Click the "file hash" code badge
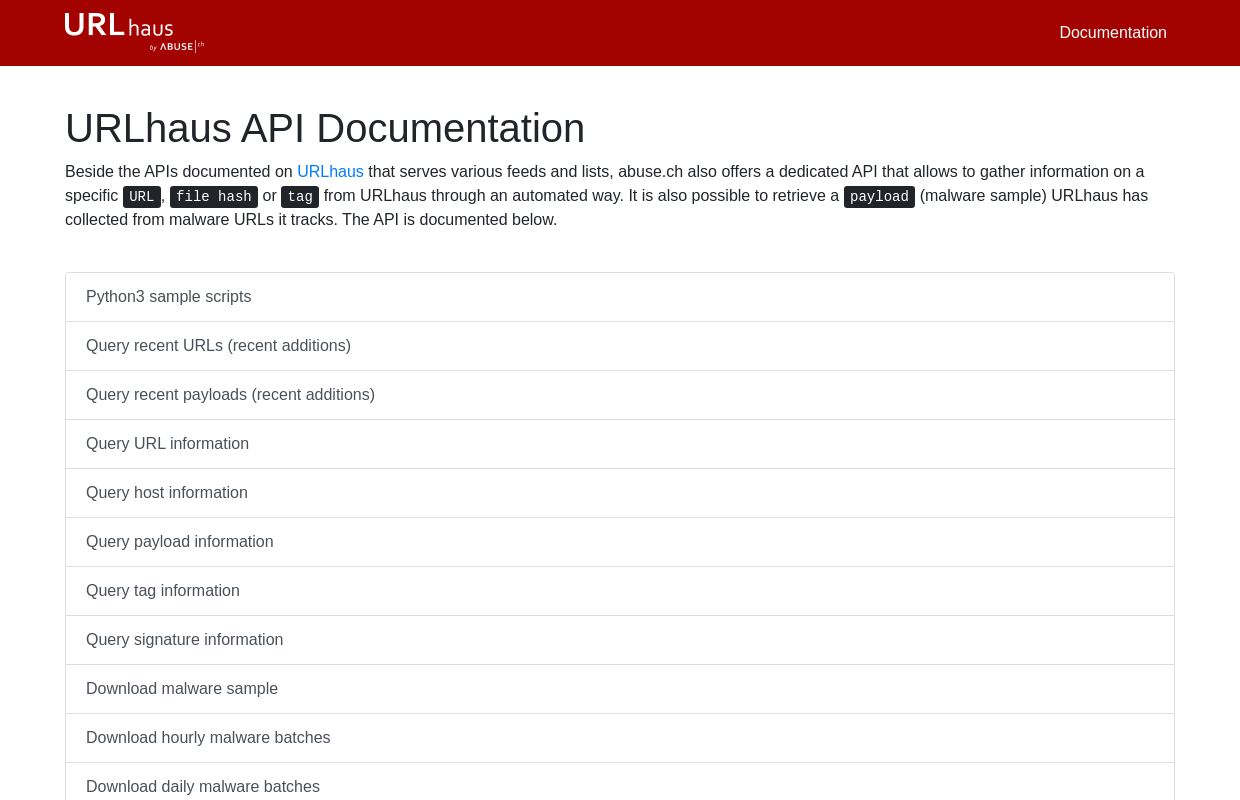The image size is (1240, 800). click(x=214, y=197)
